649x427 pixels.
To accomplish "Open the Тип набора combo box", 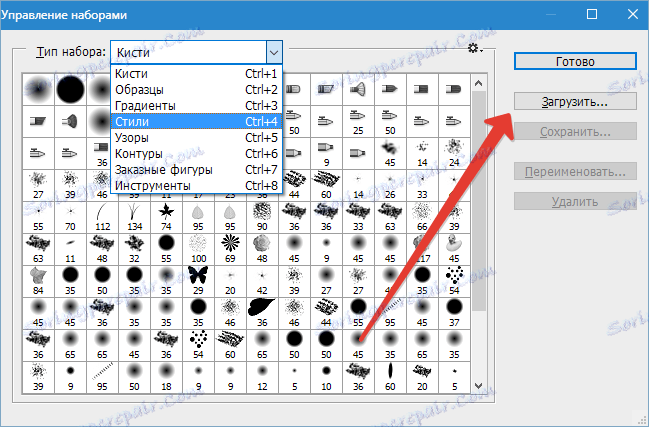I will 196,52.
